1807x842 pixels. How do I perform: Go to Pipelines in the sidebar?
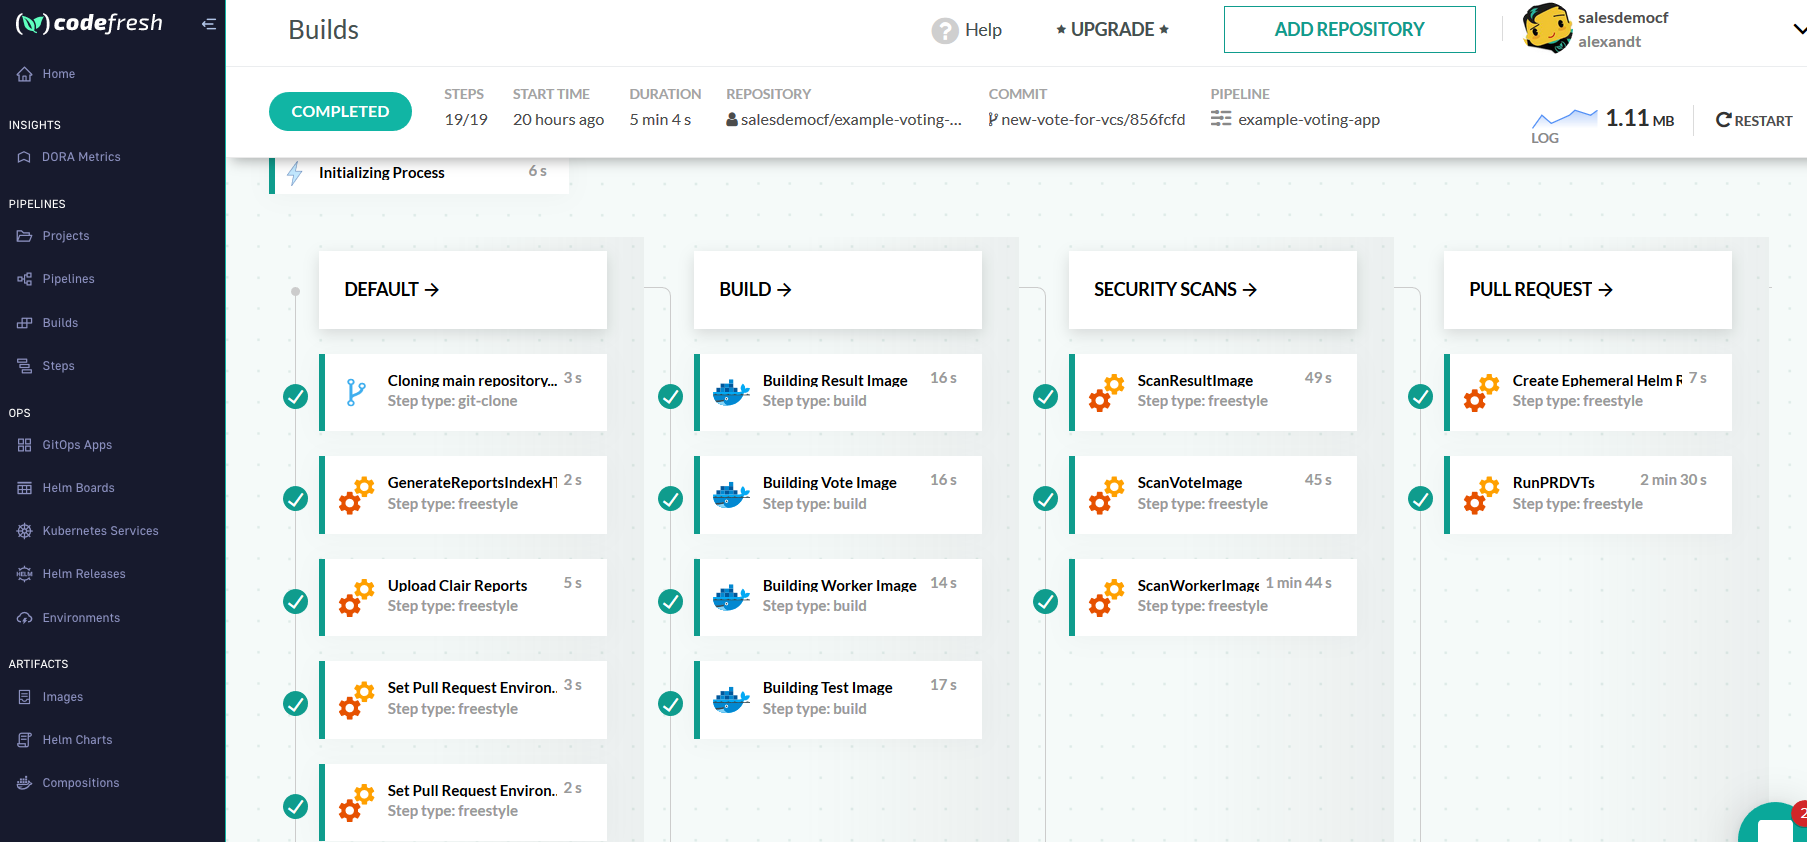(x=68, y=279)
